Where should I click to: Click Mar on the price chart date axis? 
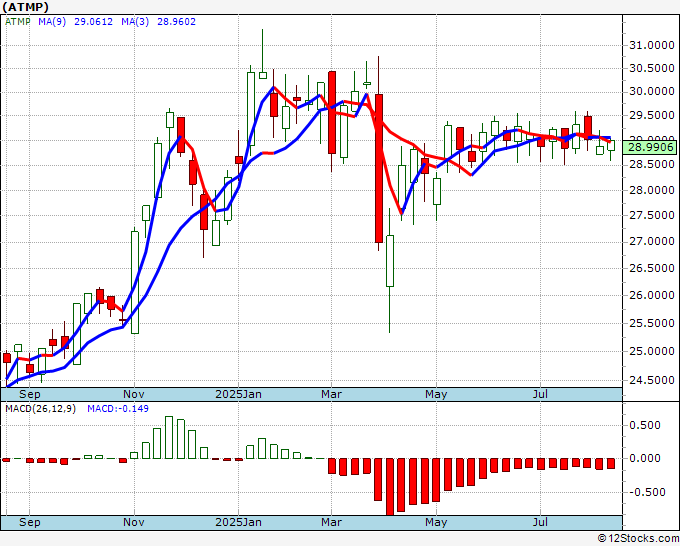(x=331, y=394)
